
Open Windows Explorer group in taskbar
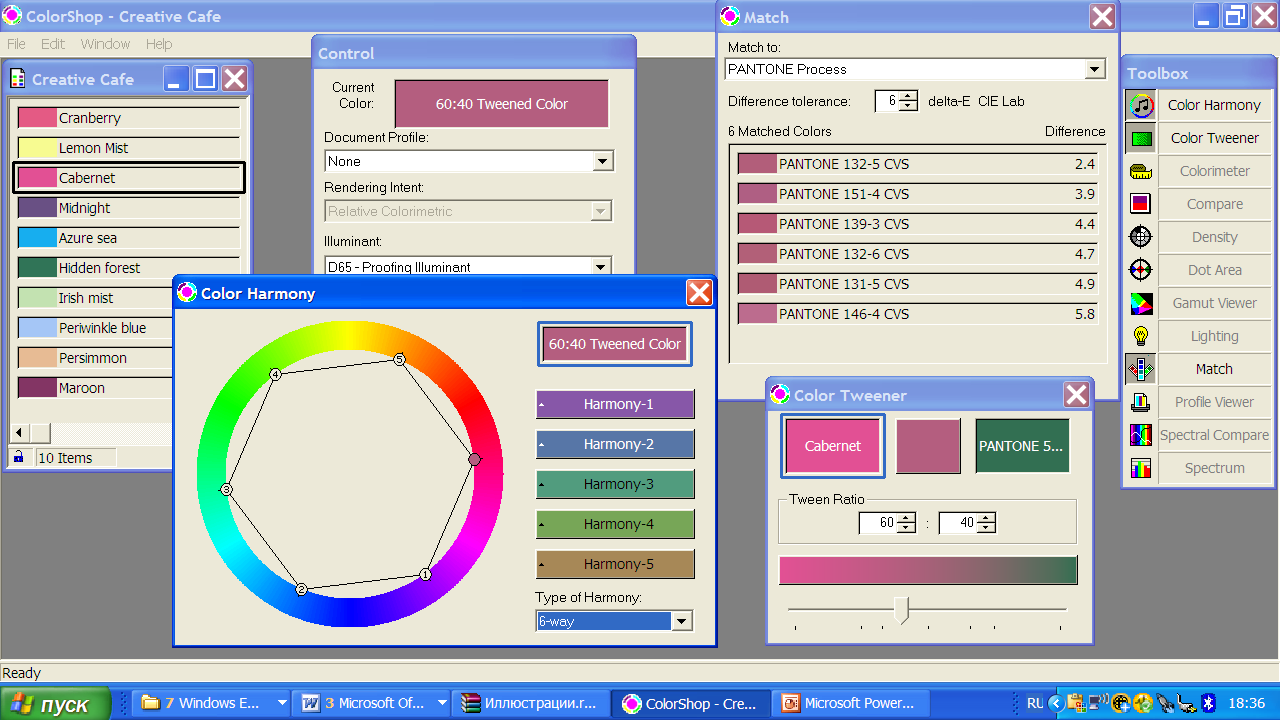[213, 703]
